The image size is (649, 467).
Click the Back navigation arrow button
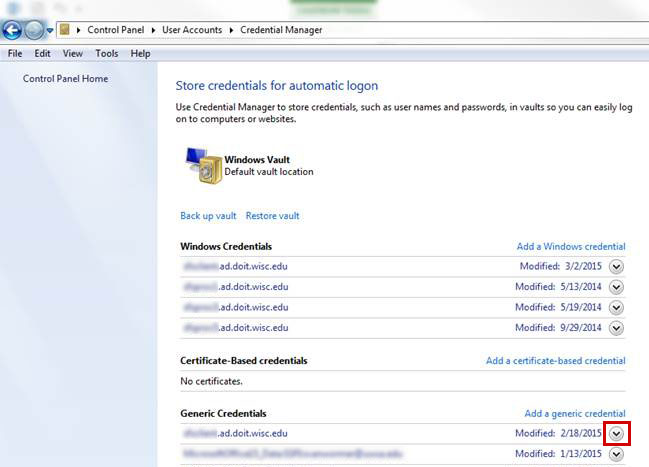[12, 30]
